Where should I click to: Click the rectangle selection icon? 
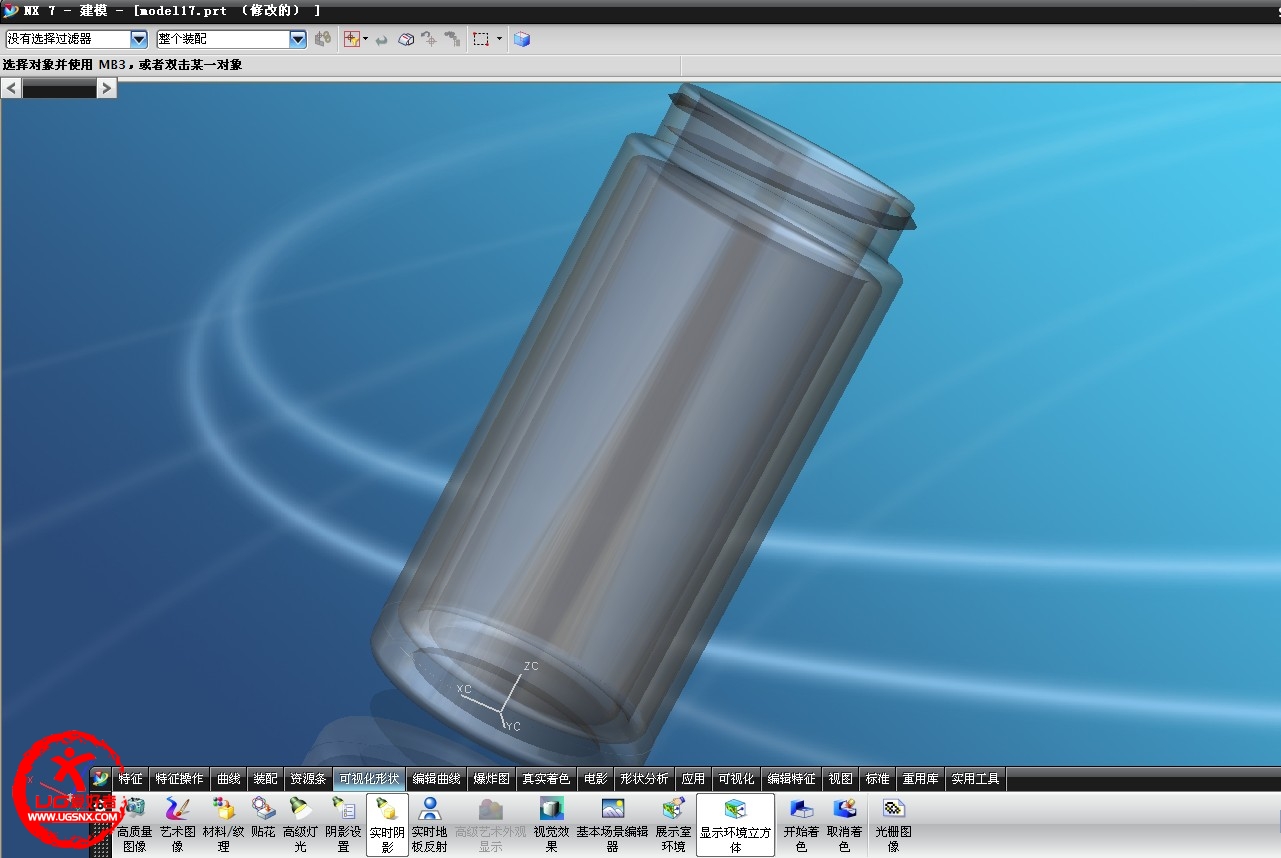click(481, 39)
